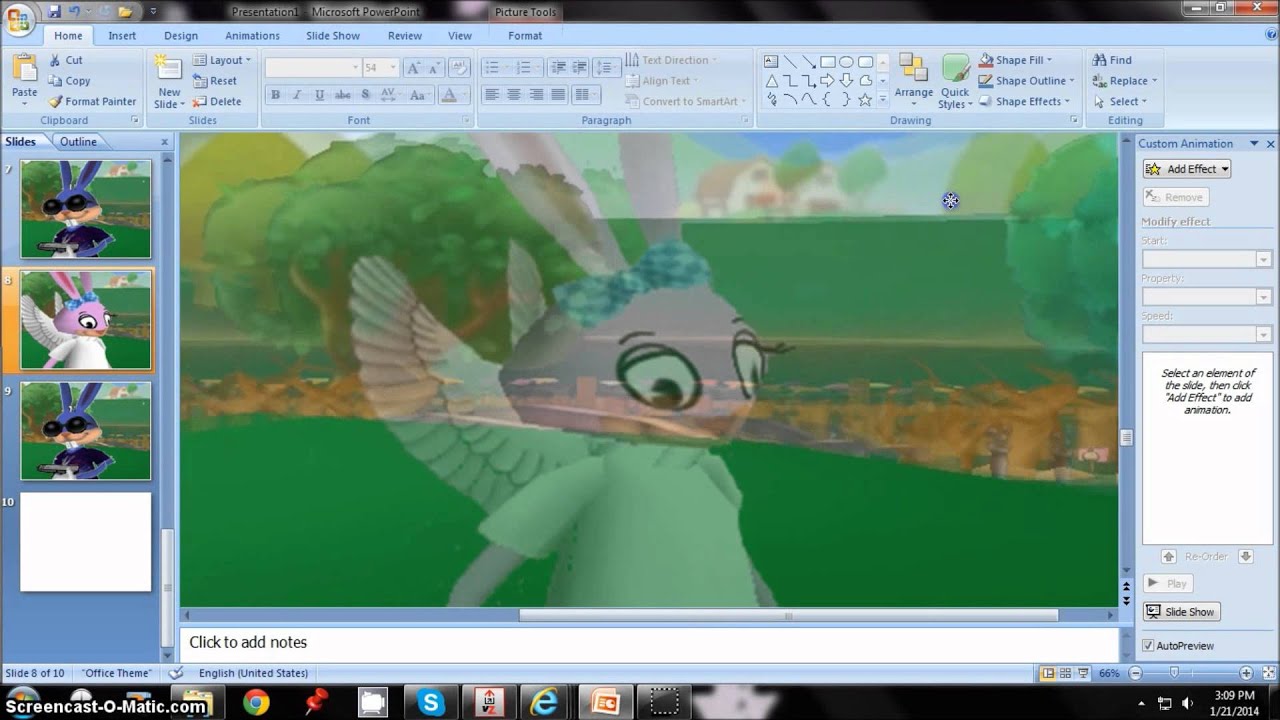Toggle Strikethrough formatting
The width and height of the screenshot is (1280, 720).
(342, 95)
